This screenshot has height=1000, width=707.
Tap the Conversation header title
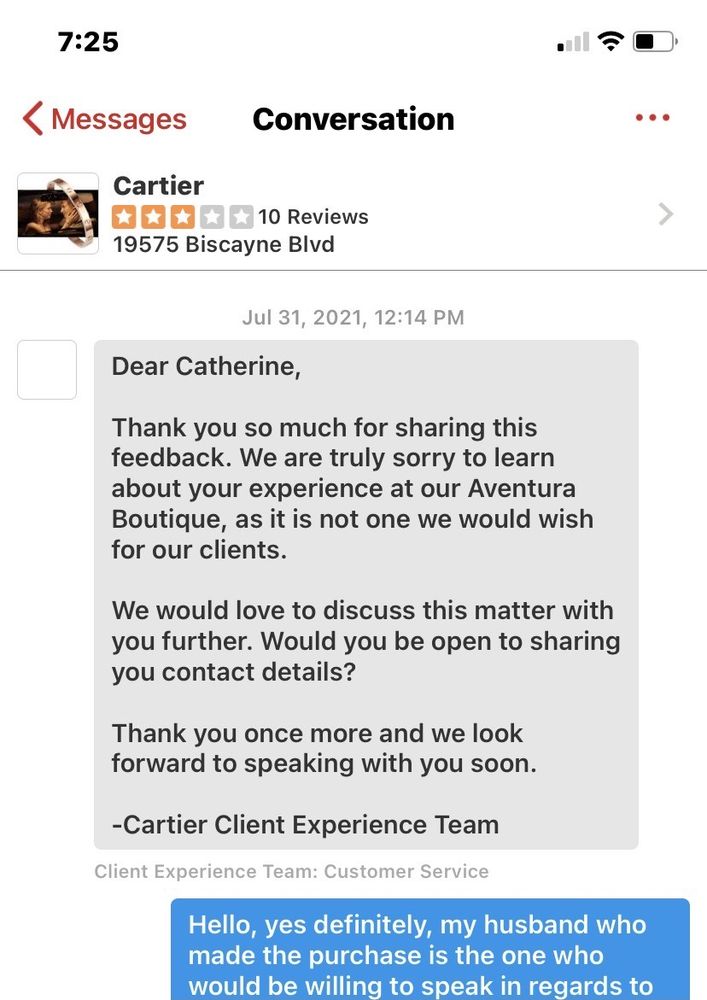click(353, 119)
